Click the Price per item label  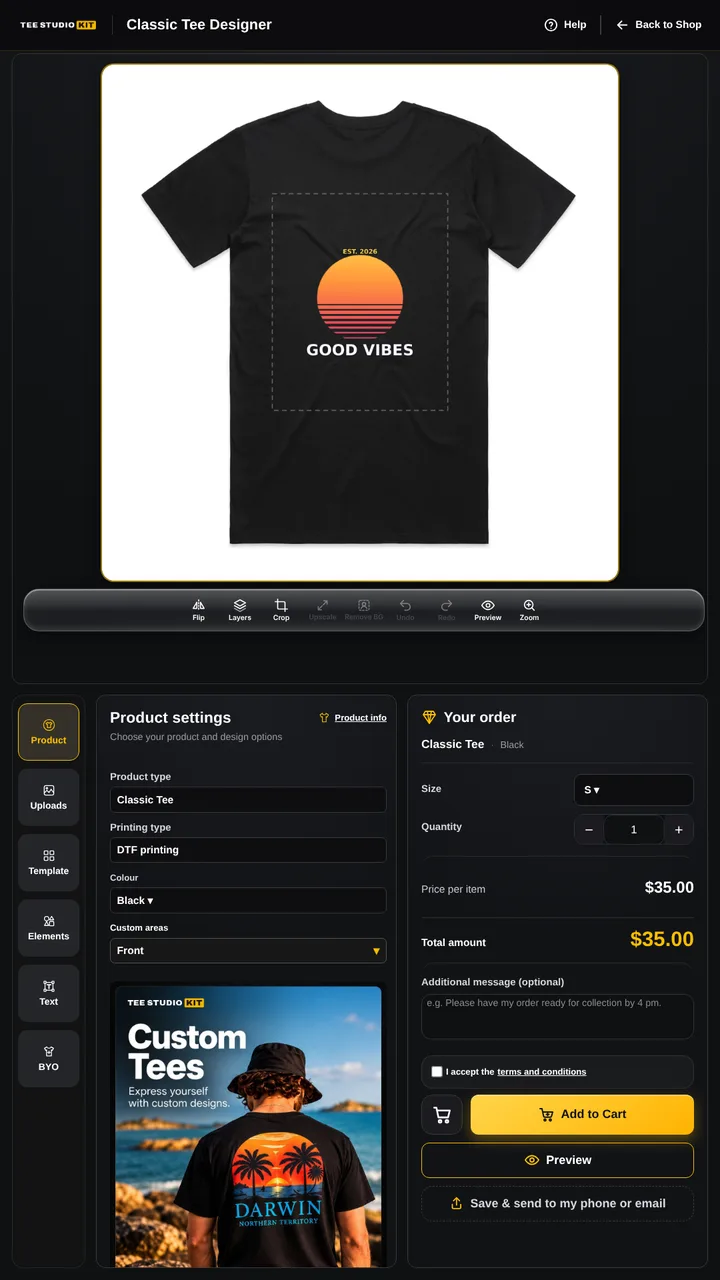point(453,889)
